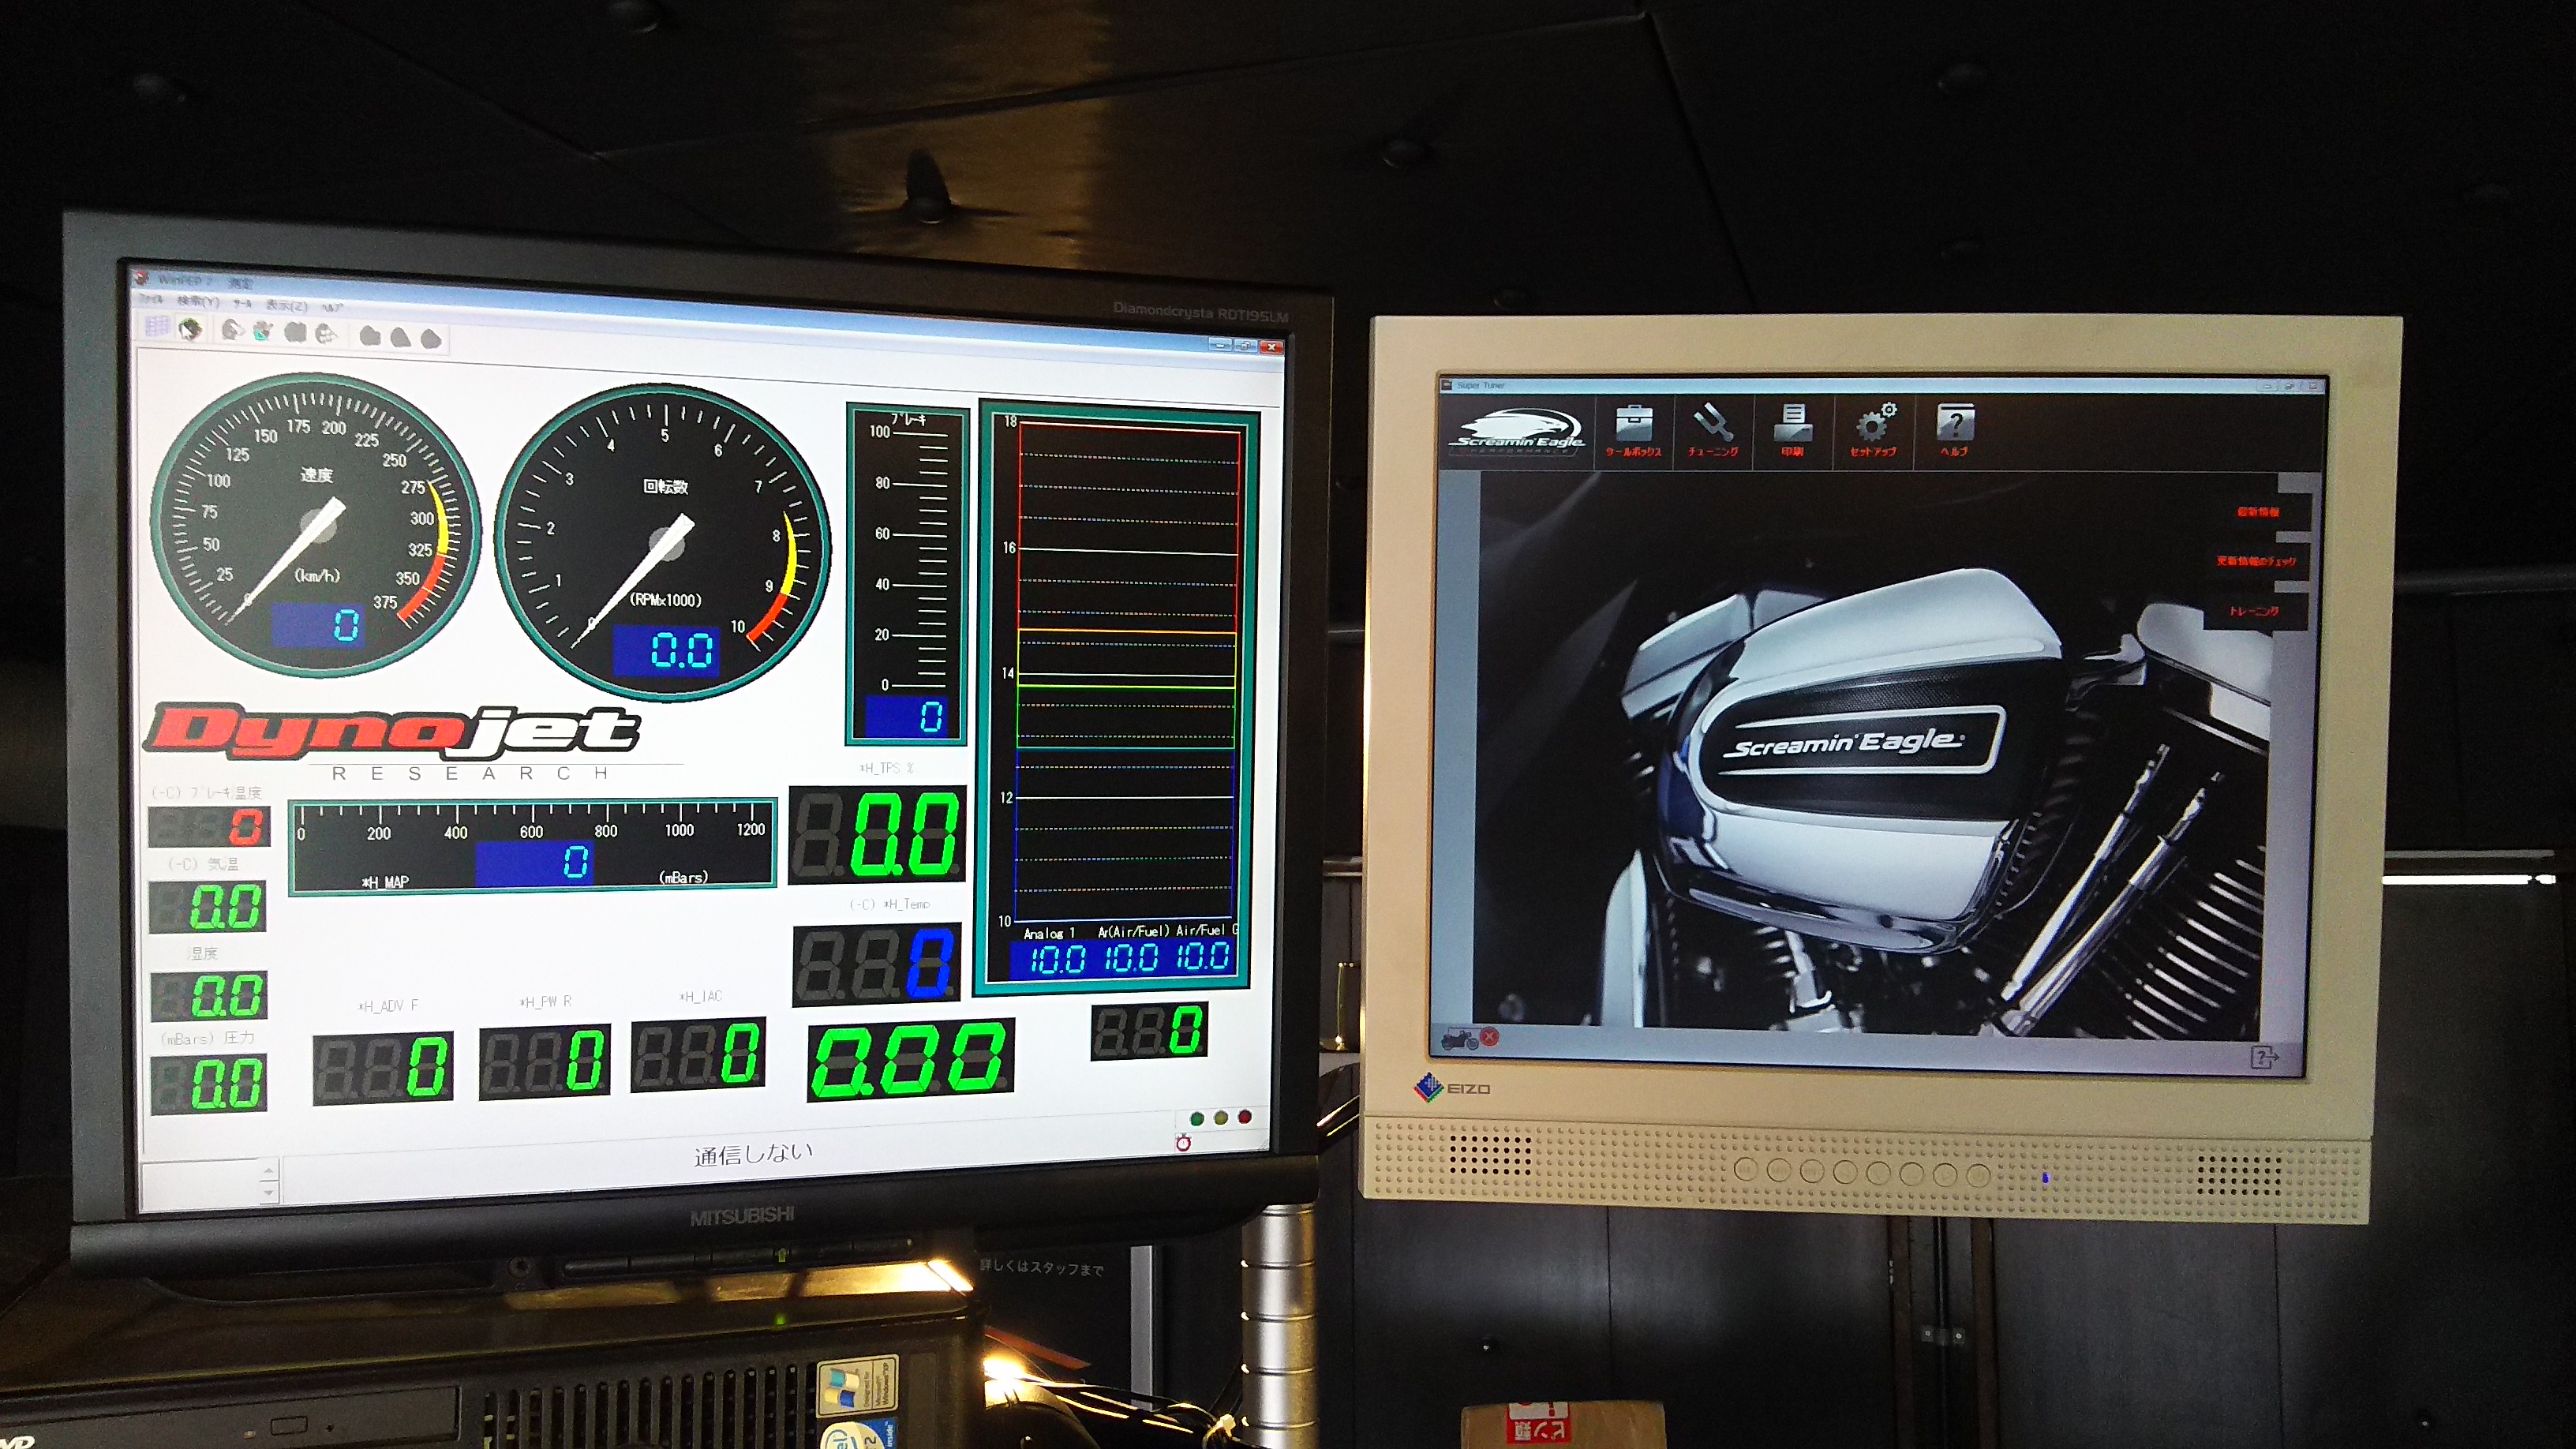
Task: Click the Analog 1 10.0 value under graph
Action: click(x=1057, y=960)
